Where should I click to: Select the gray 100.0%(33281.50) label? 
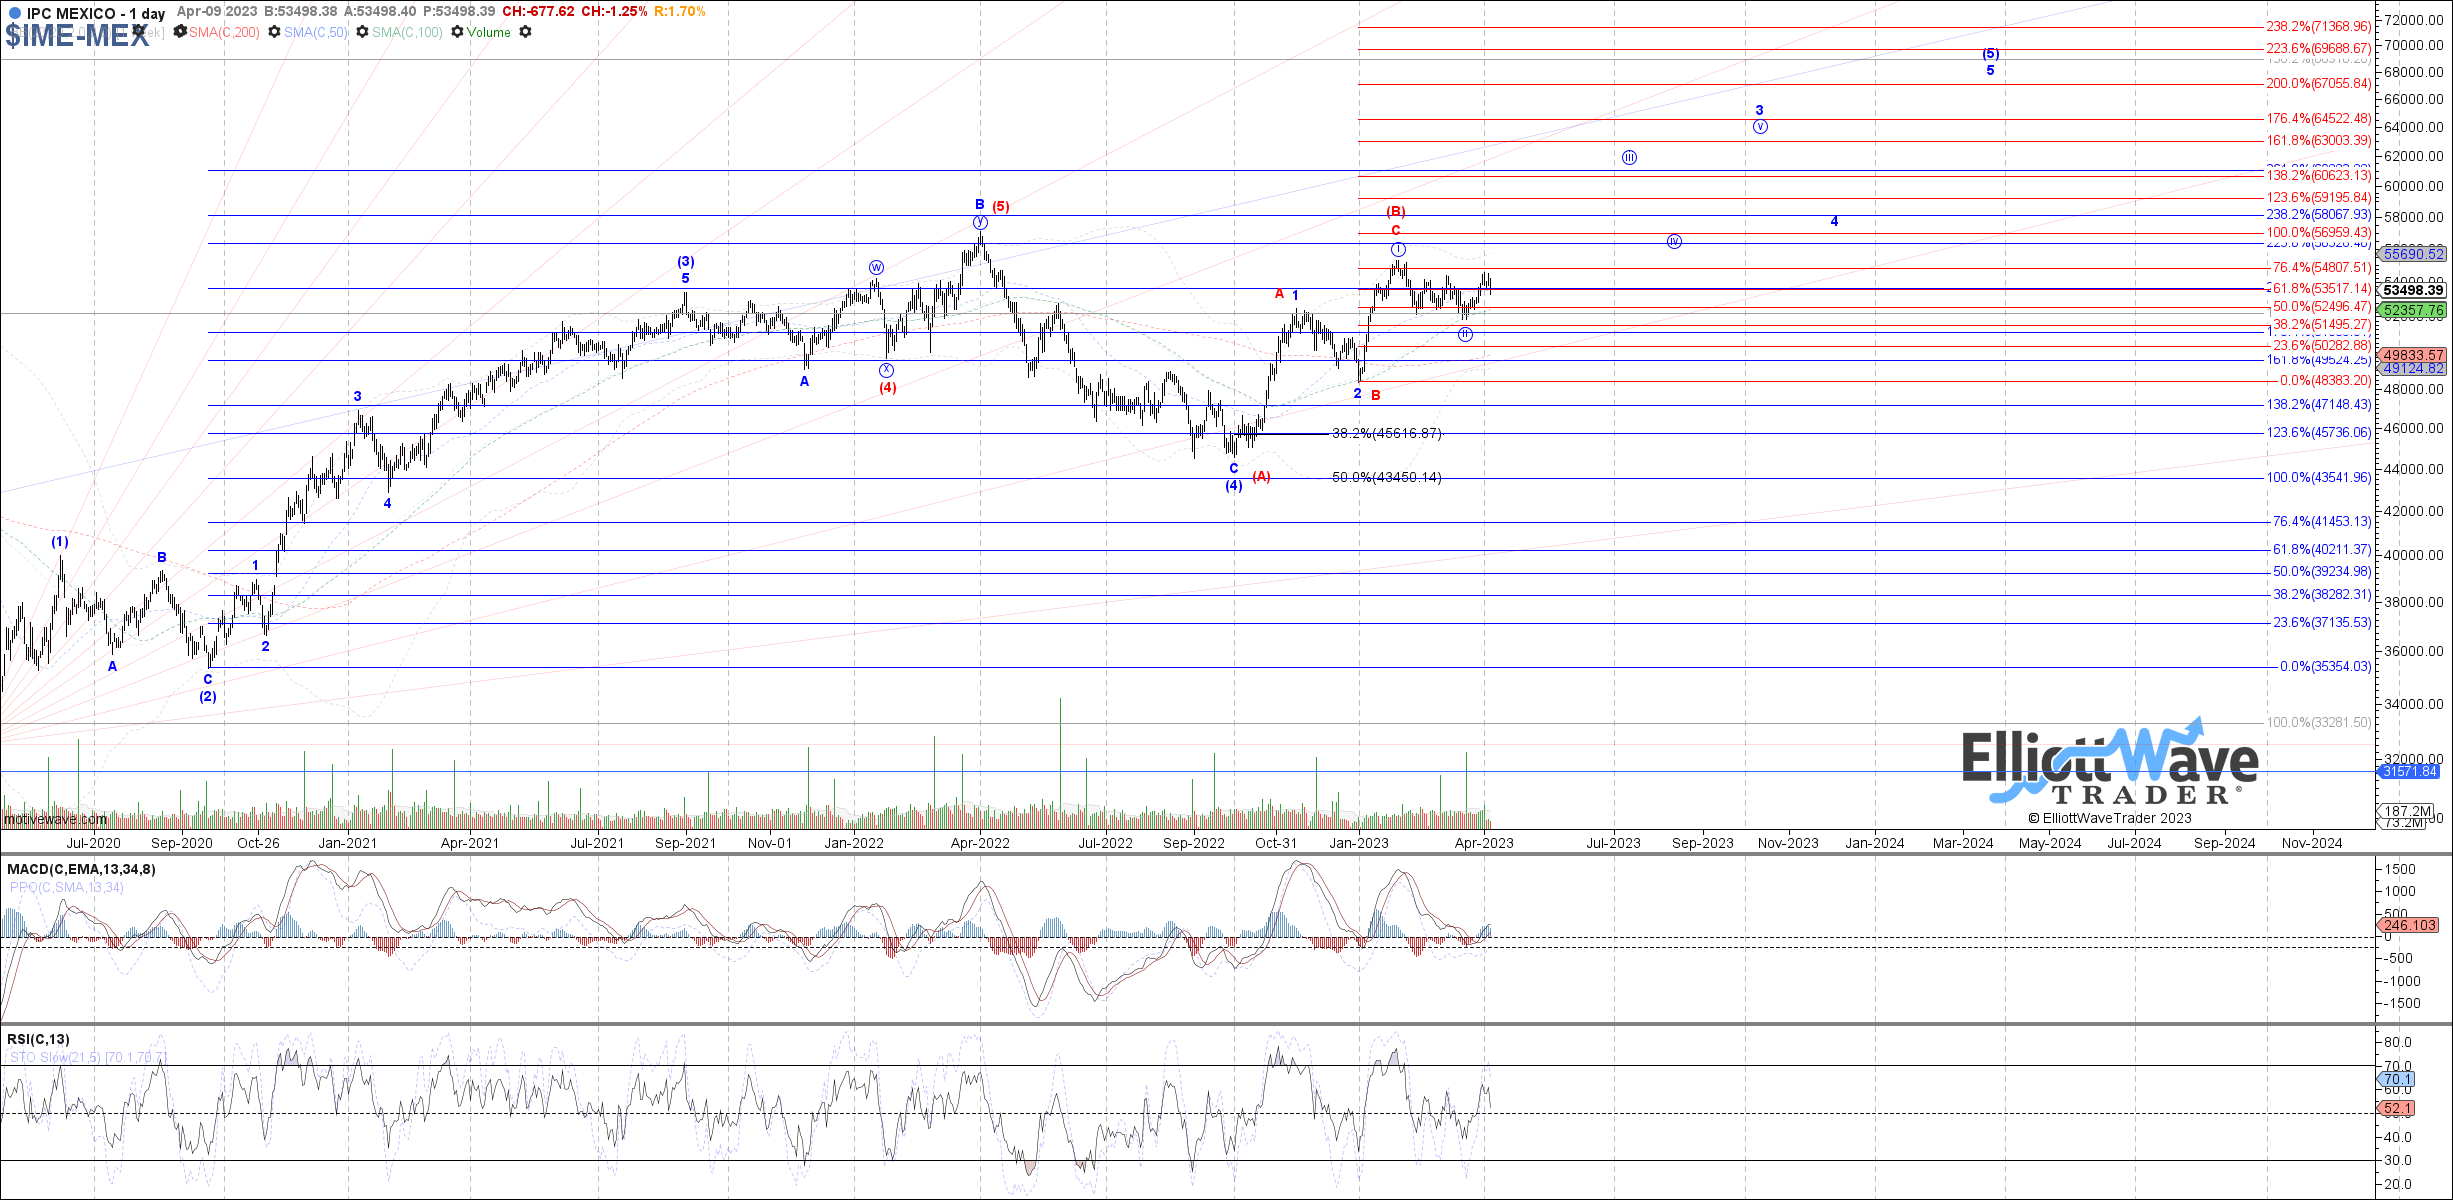click(x=2319, y=723)
